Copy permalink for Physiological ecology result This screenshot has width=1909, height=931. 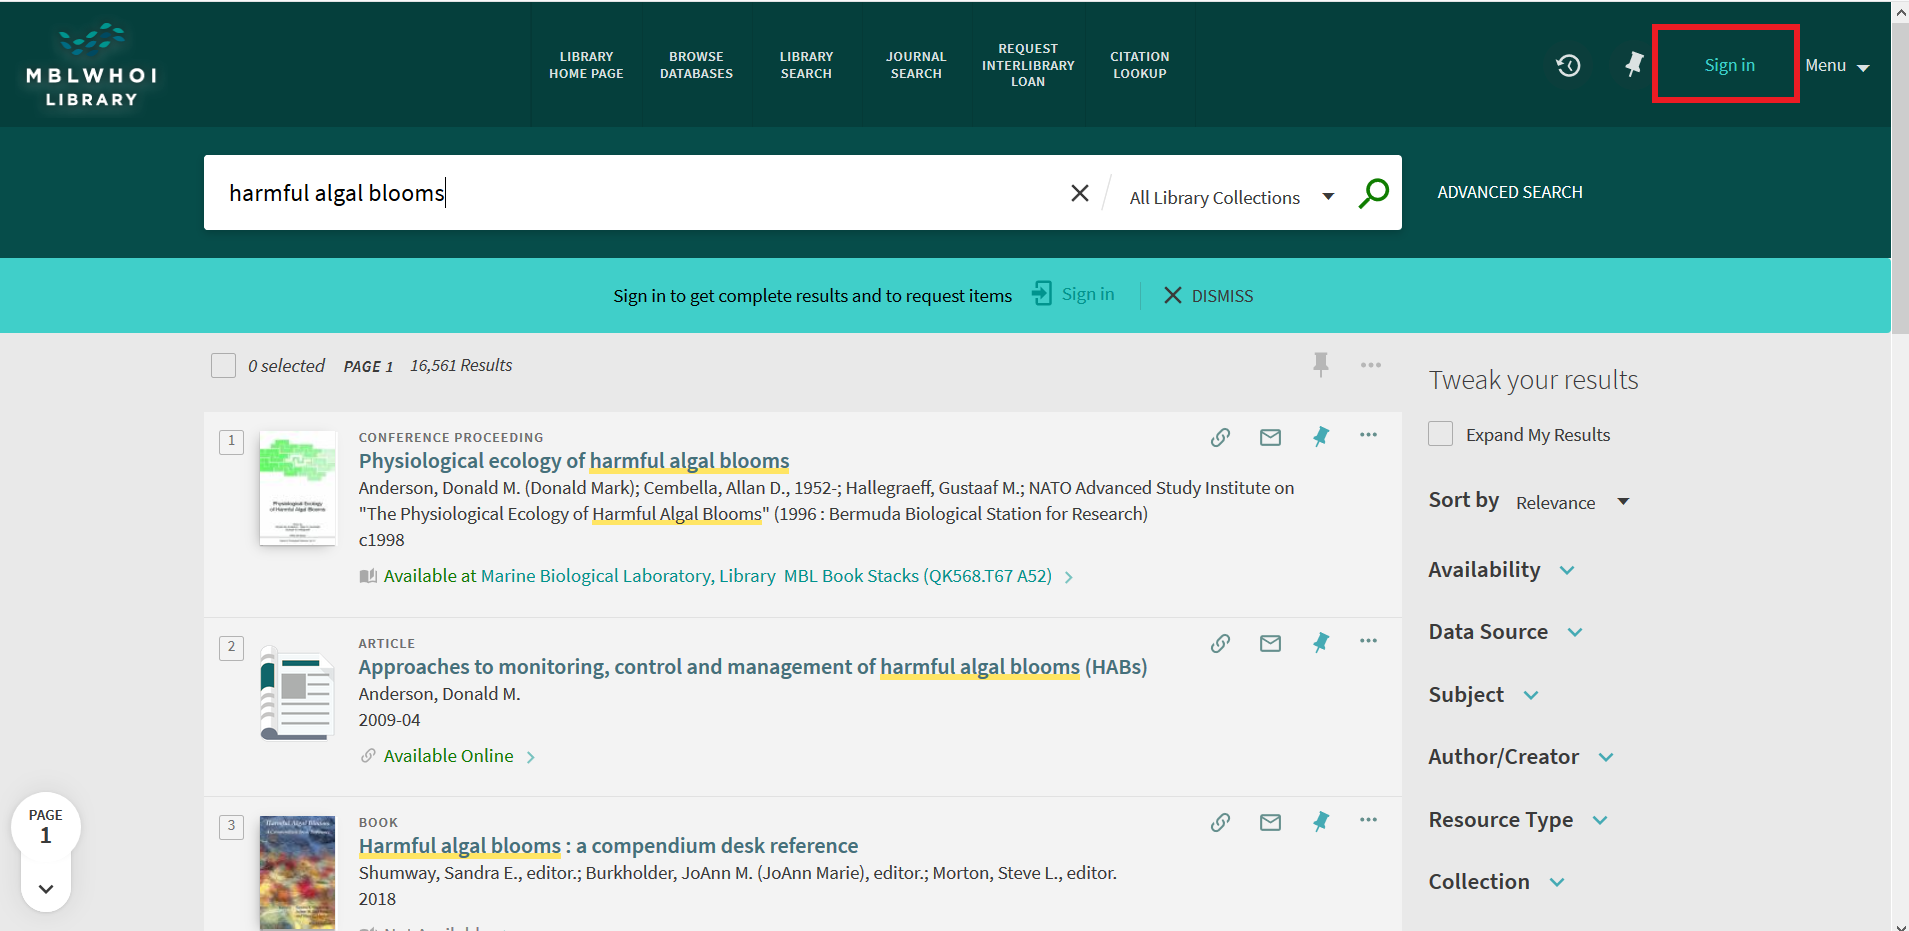(1220, 437)
